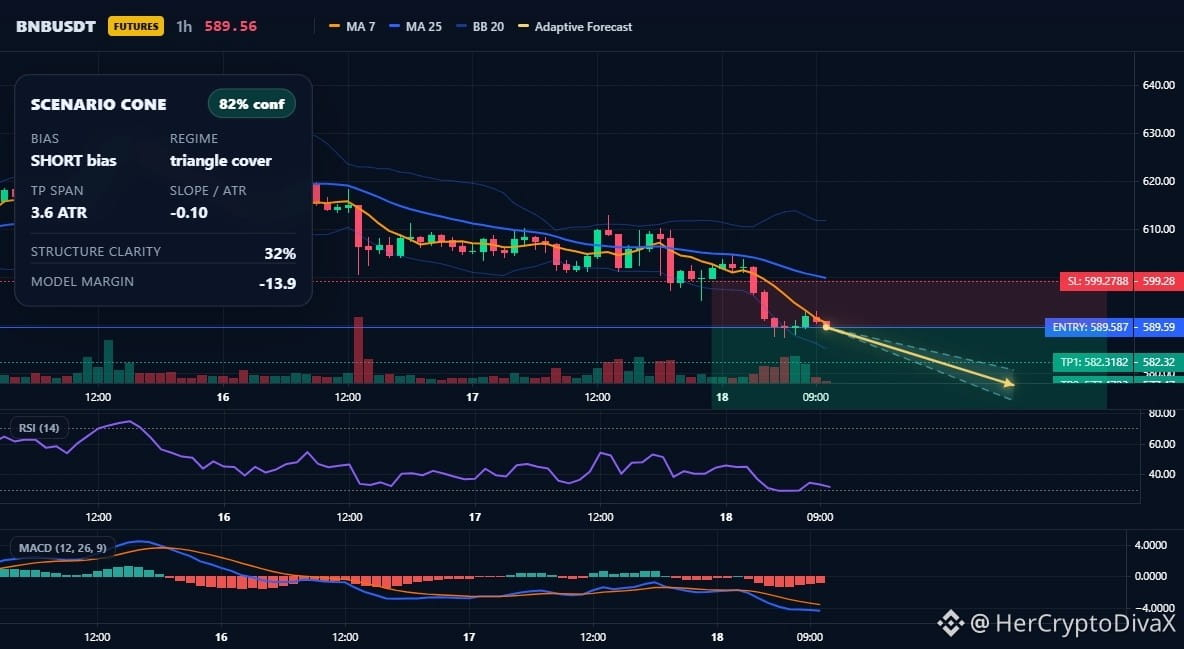The image size is (1184, 649).
Task: Click the 640.00 price axis label
Action: [x=1159, y=85]
